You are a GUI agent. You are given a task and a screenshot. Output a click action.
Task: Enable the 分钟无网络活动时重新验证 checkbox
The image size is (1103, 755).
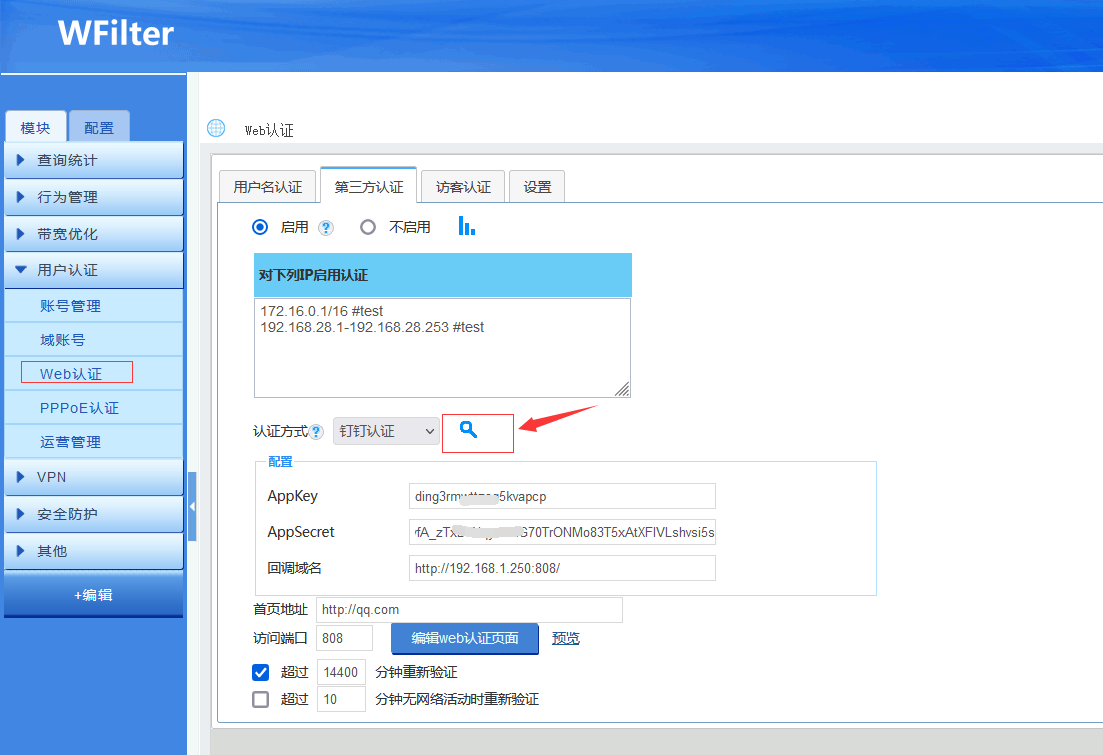[x=261, y=699]
